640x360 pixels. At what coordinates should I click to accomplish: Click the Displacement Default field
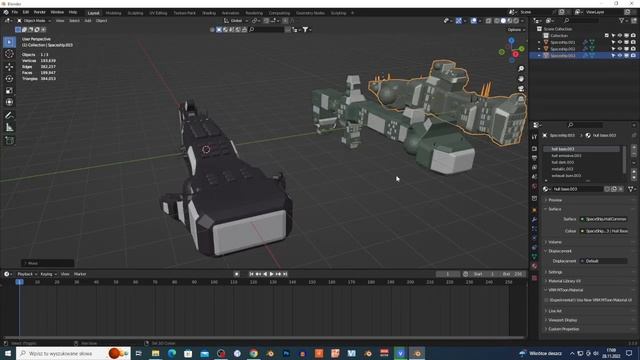(x=604, y=261)
